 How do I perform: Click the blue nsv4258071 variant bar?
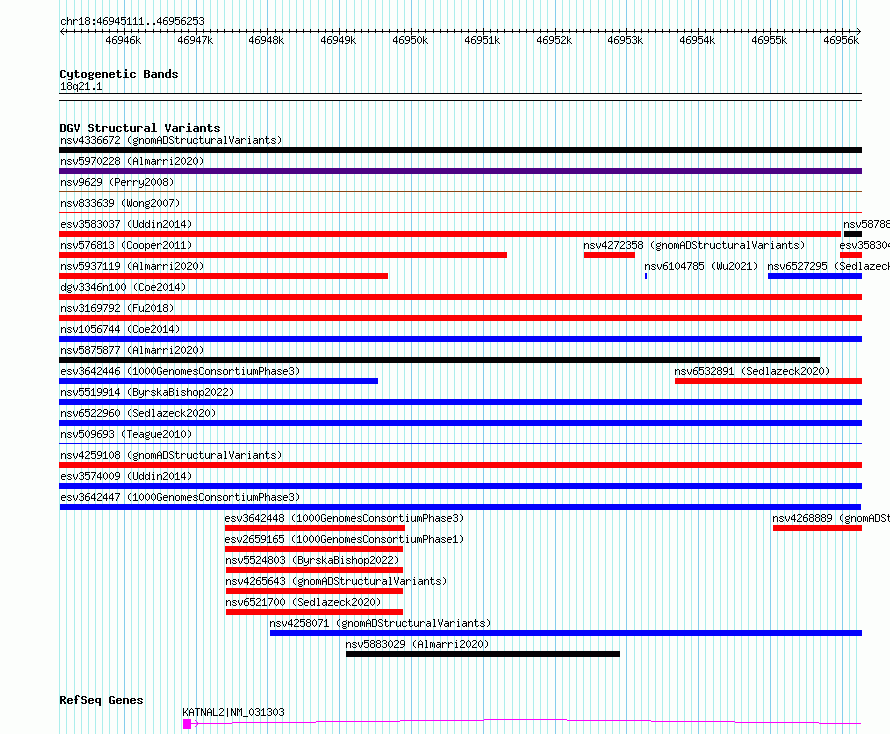coord(566,633)
